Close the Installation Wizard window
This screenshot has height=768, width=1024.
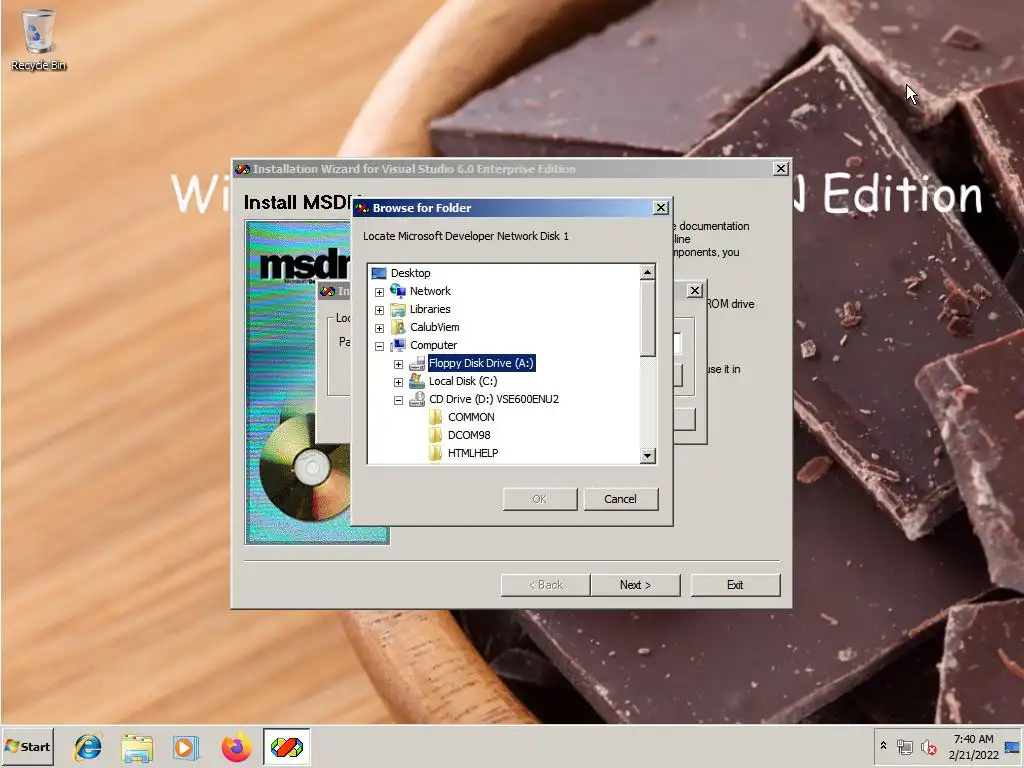pyautogui.click(x=780, y=168)
